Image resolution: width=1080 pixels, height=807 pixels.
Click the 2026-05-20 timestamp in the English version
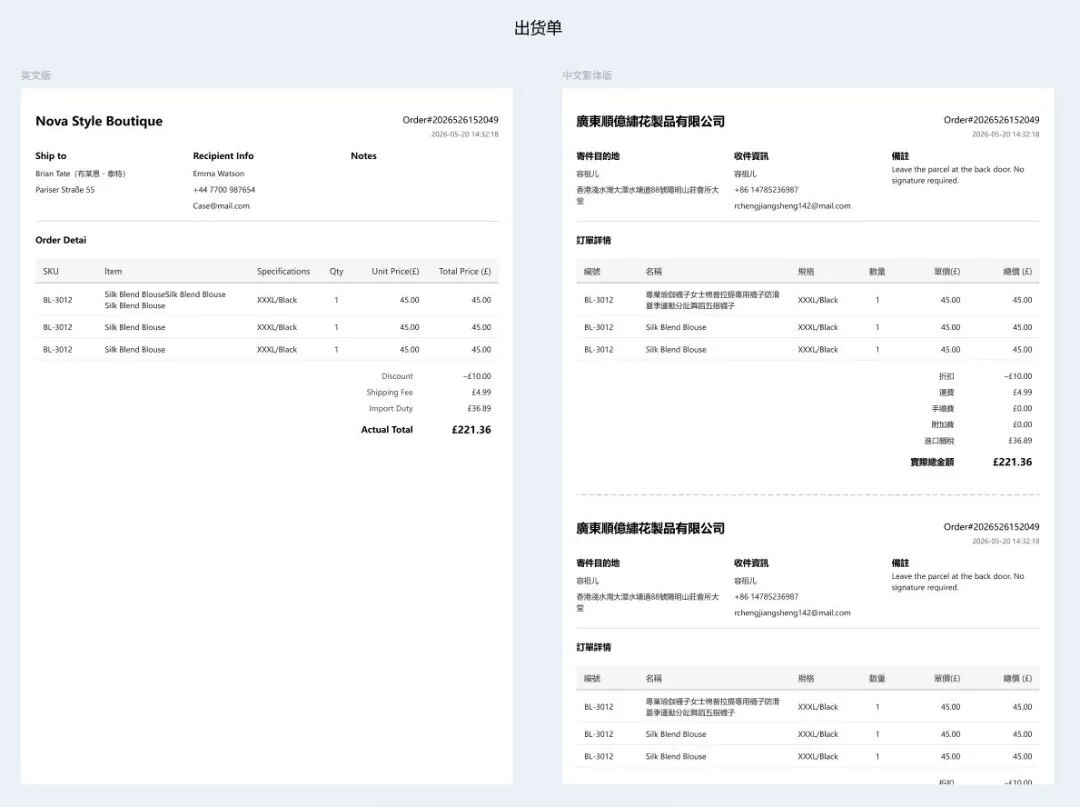[465, 134]
